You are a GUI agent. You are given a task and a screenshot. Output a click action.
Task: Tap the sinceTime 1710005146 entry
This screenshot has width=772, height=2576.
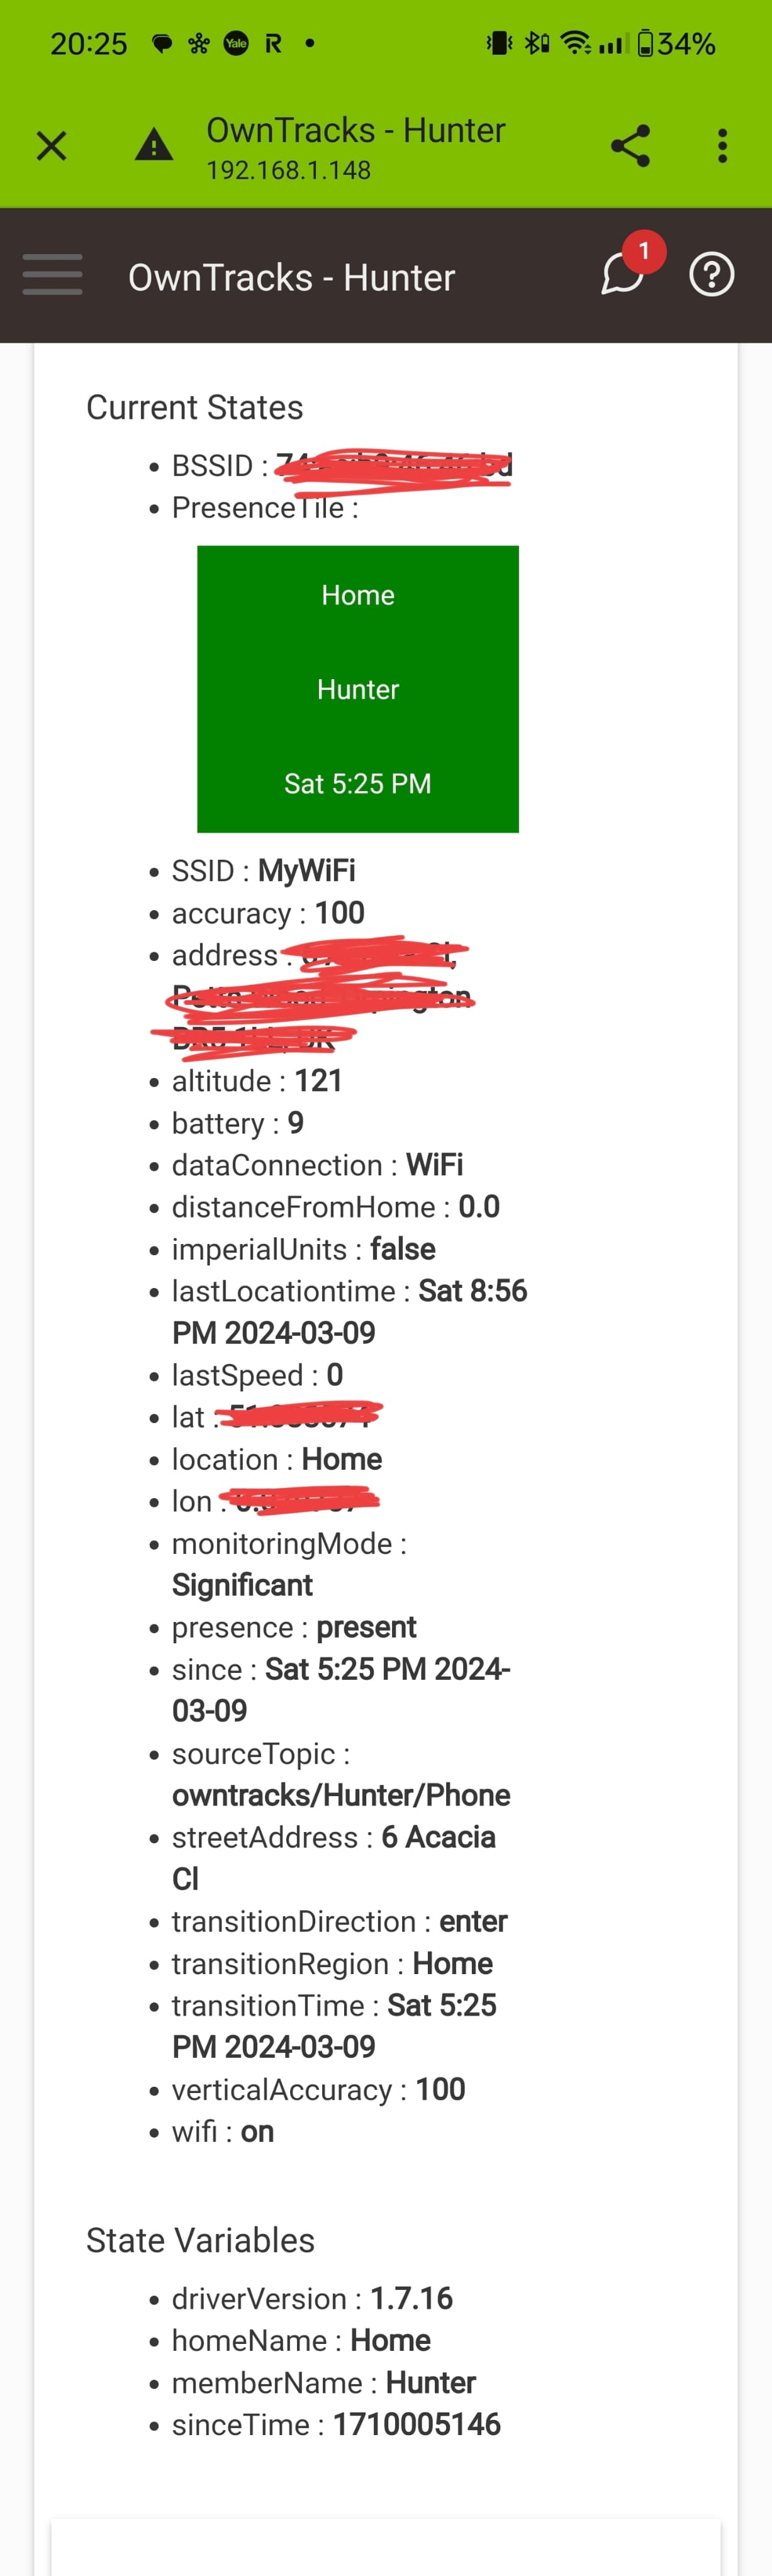pos(336,2424)
